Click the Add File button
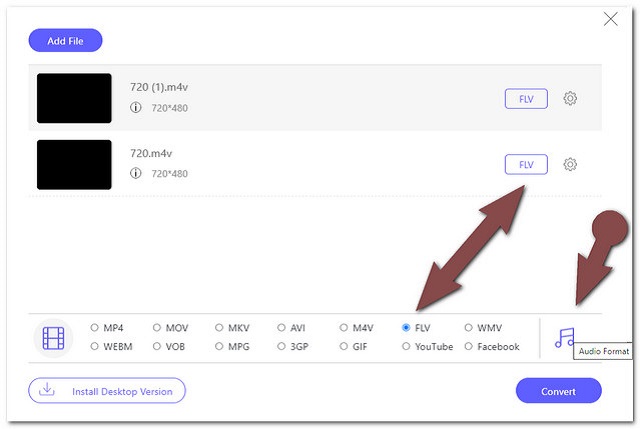Viewport: 640px width, 429px height. (65, 40)
